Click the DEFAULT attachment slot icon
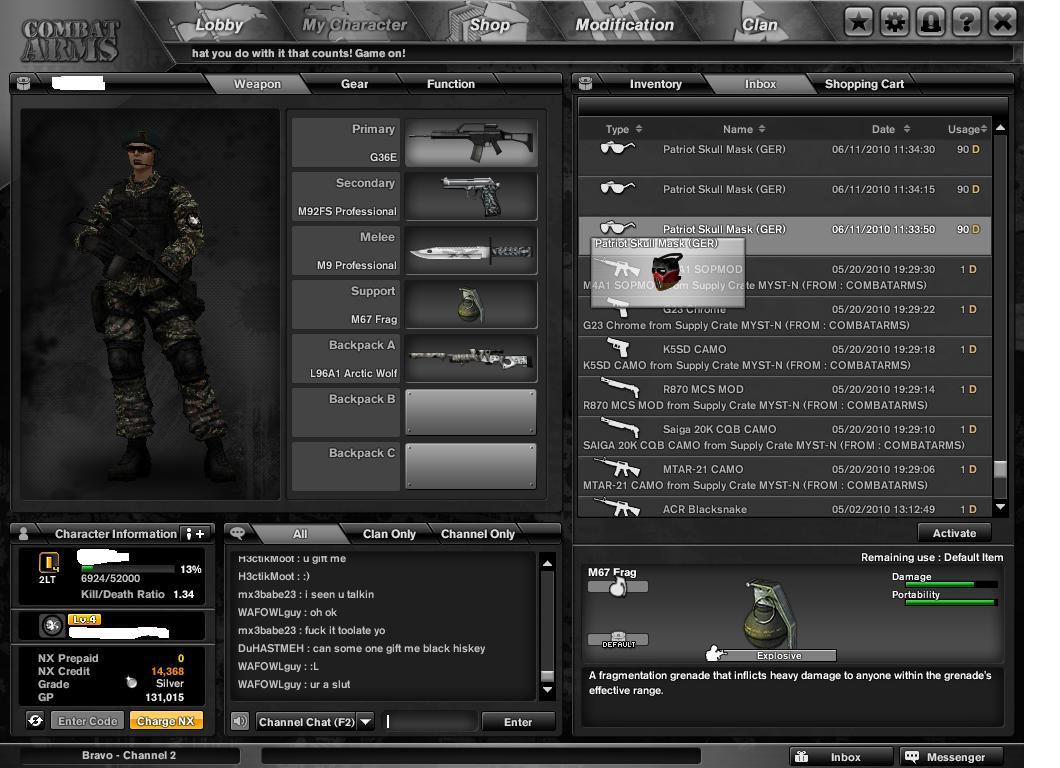The image size is (1060, 768). (x=618, y=640)
